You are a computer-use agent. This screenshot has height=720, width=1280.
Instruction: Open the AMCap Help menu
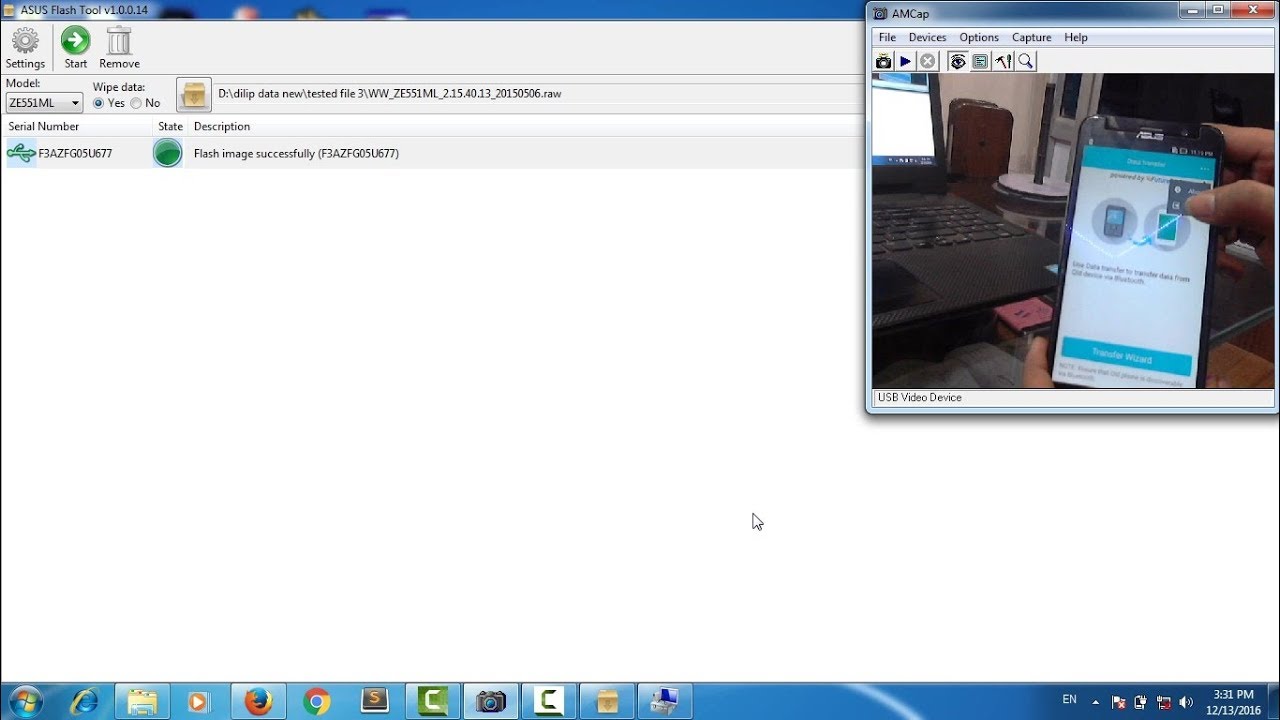1076,37
